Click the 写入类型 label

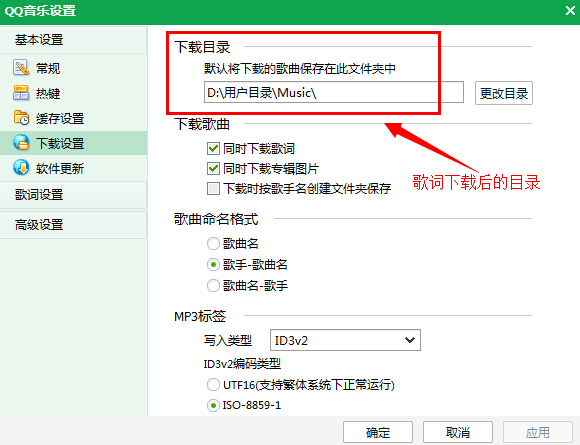tap(227, 340)
